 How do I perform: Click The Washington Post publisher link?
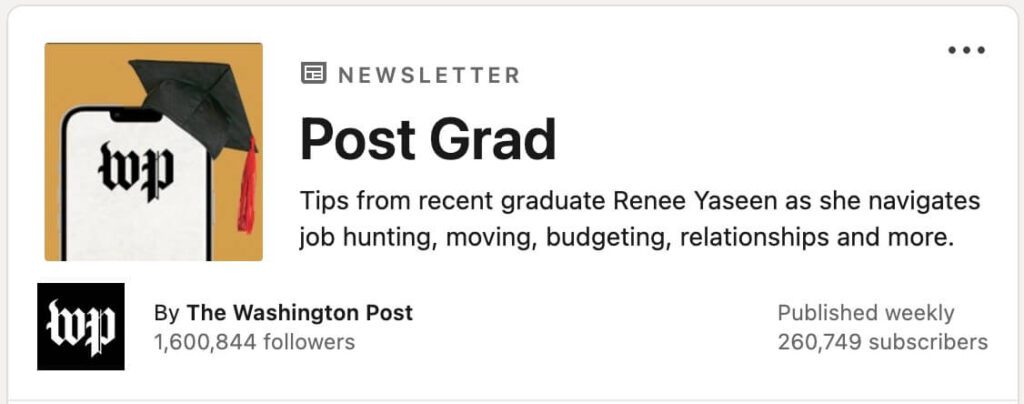tap(300, 312)
